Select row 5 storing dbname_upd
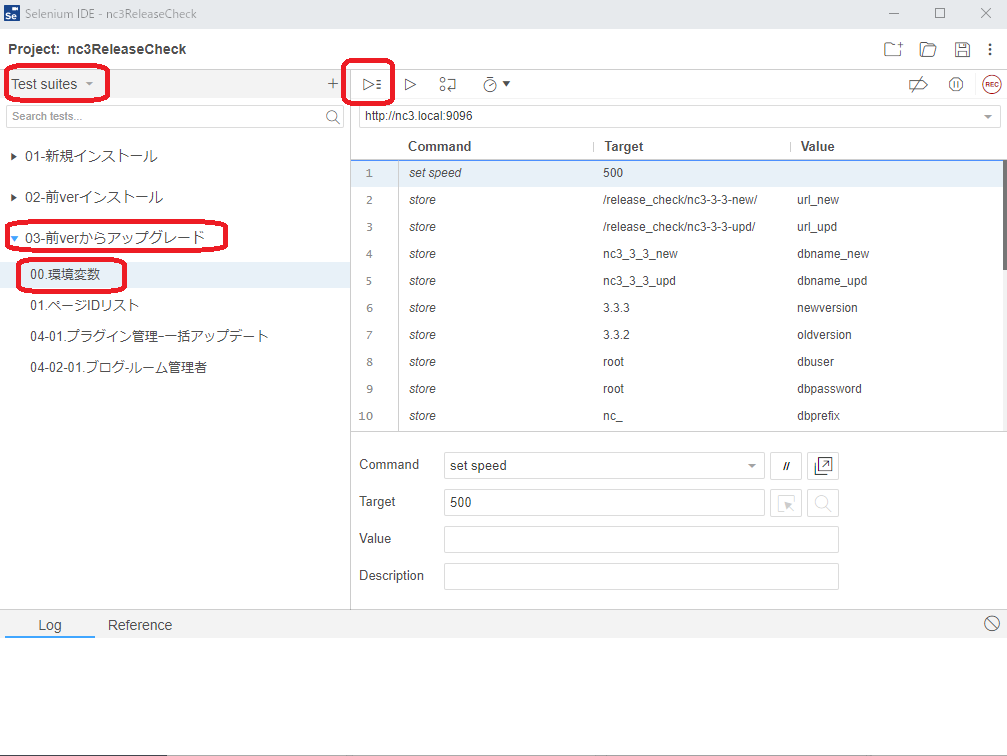 click(677, 281)
